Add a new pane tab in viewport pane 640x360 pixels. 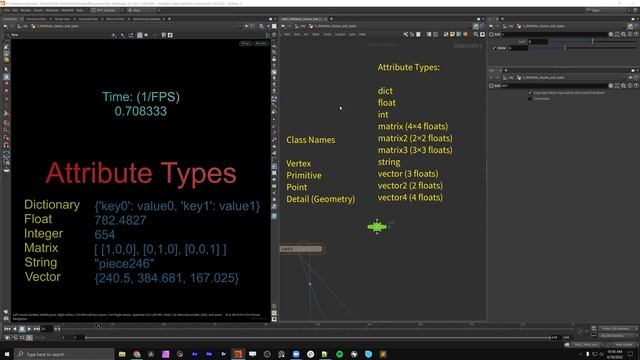[169, 19]
